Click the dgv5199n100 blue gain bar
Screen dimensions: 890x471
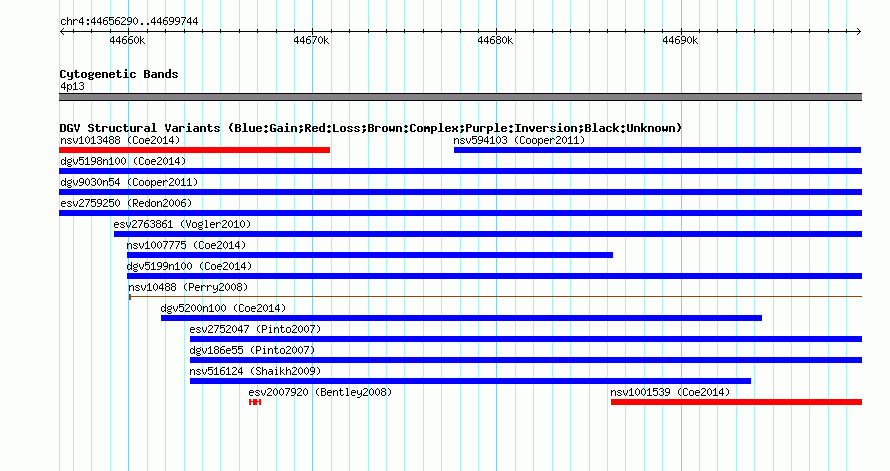[x=494, y=276]
